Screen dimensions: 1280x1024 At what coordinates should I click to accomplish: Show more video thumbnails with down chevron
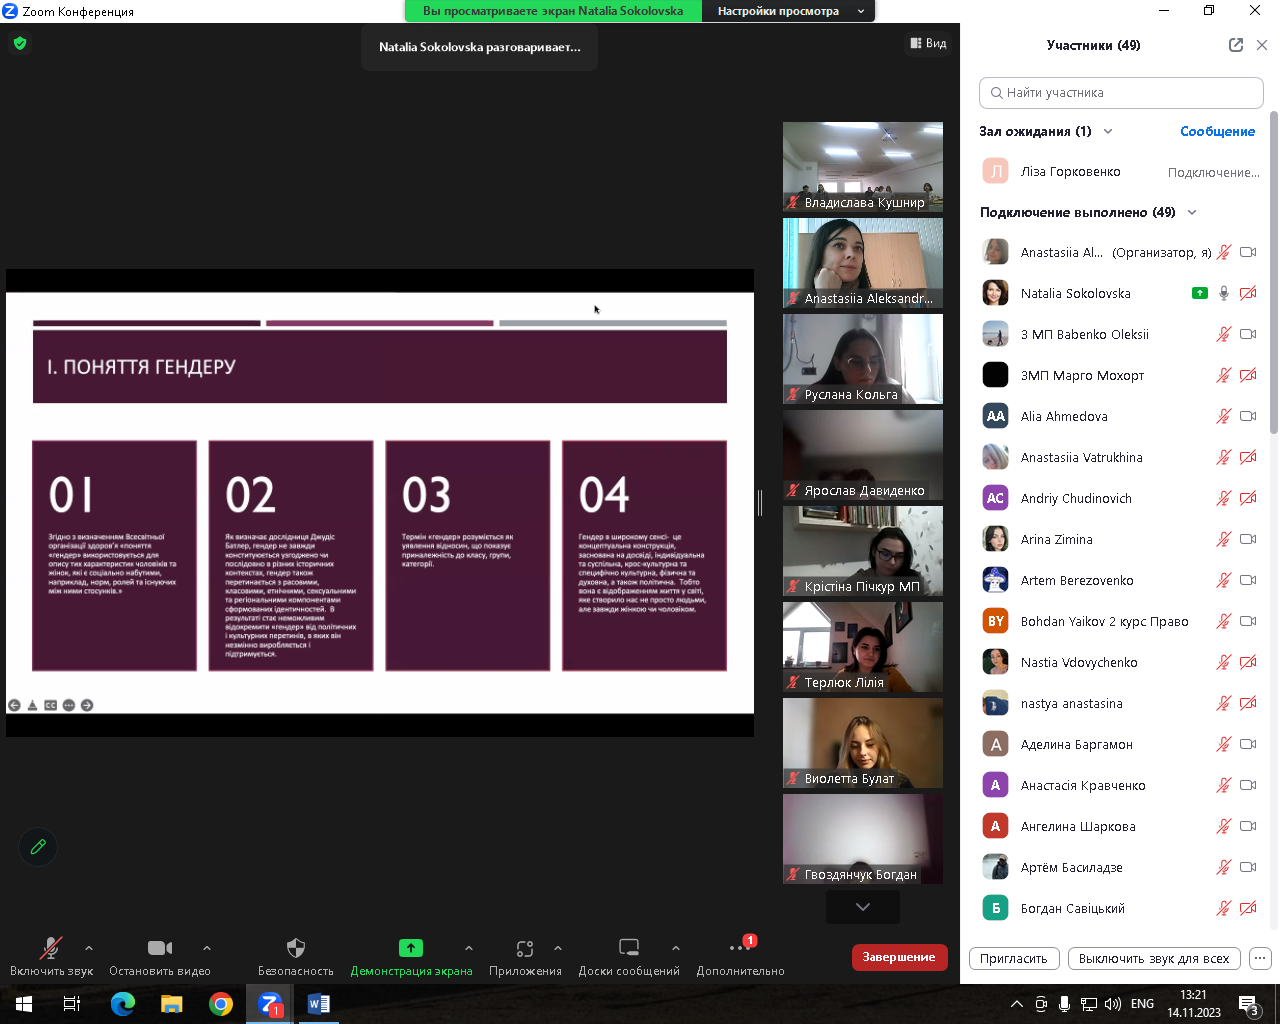863,907
